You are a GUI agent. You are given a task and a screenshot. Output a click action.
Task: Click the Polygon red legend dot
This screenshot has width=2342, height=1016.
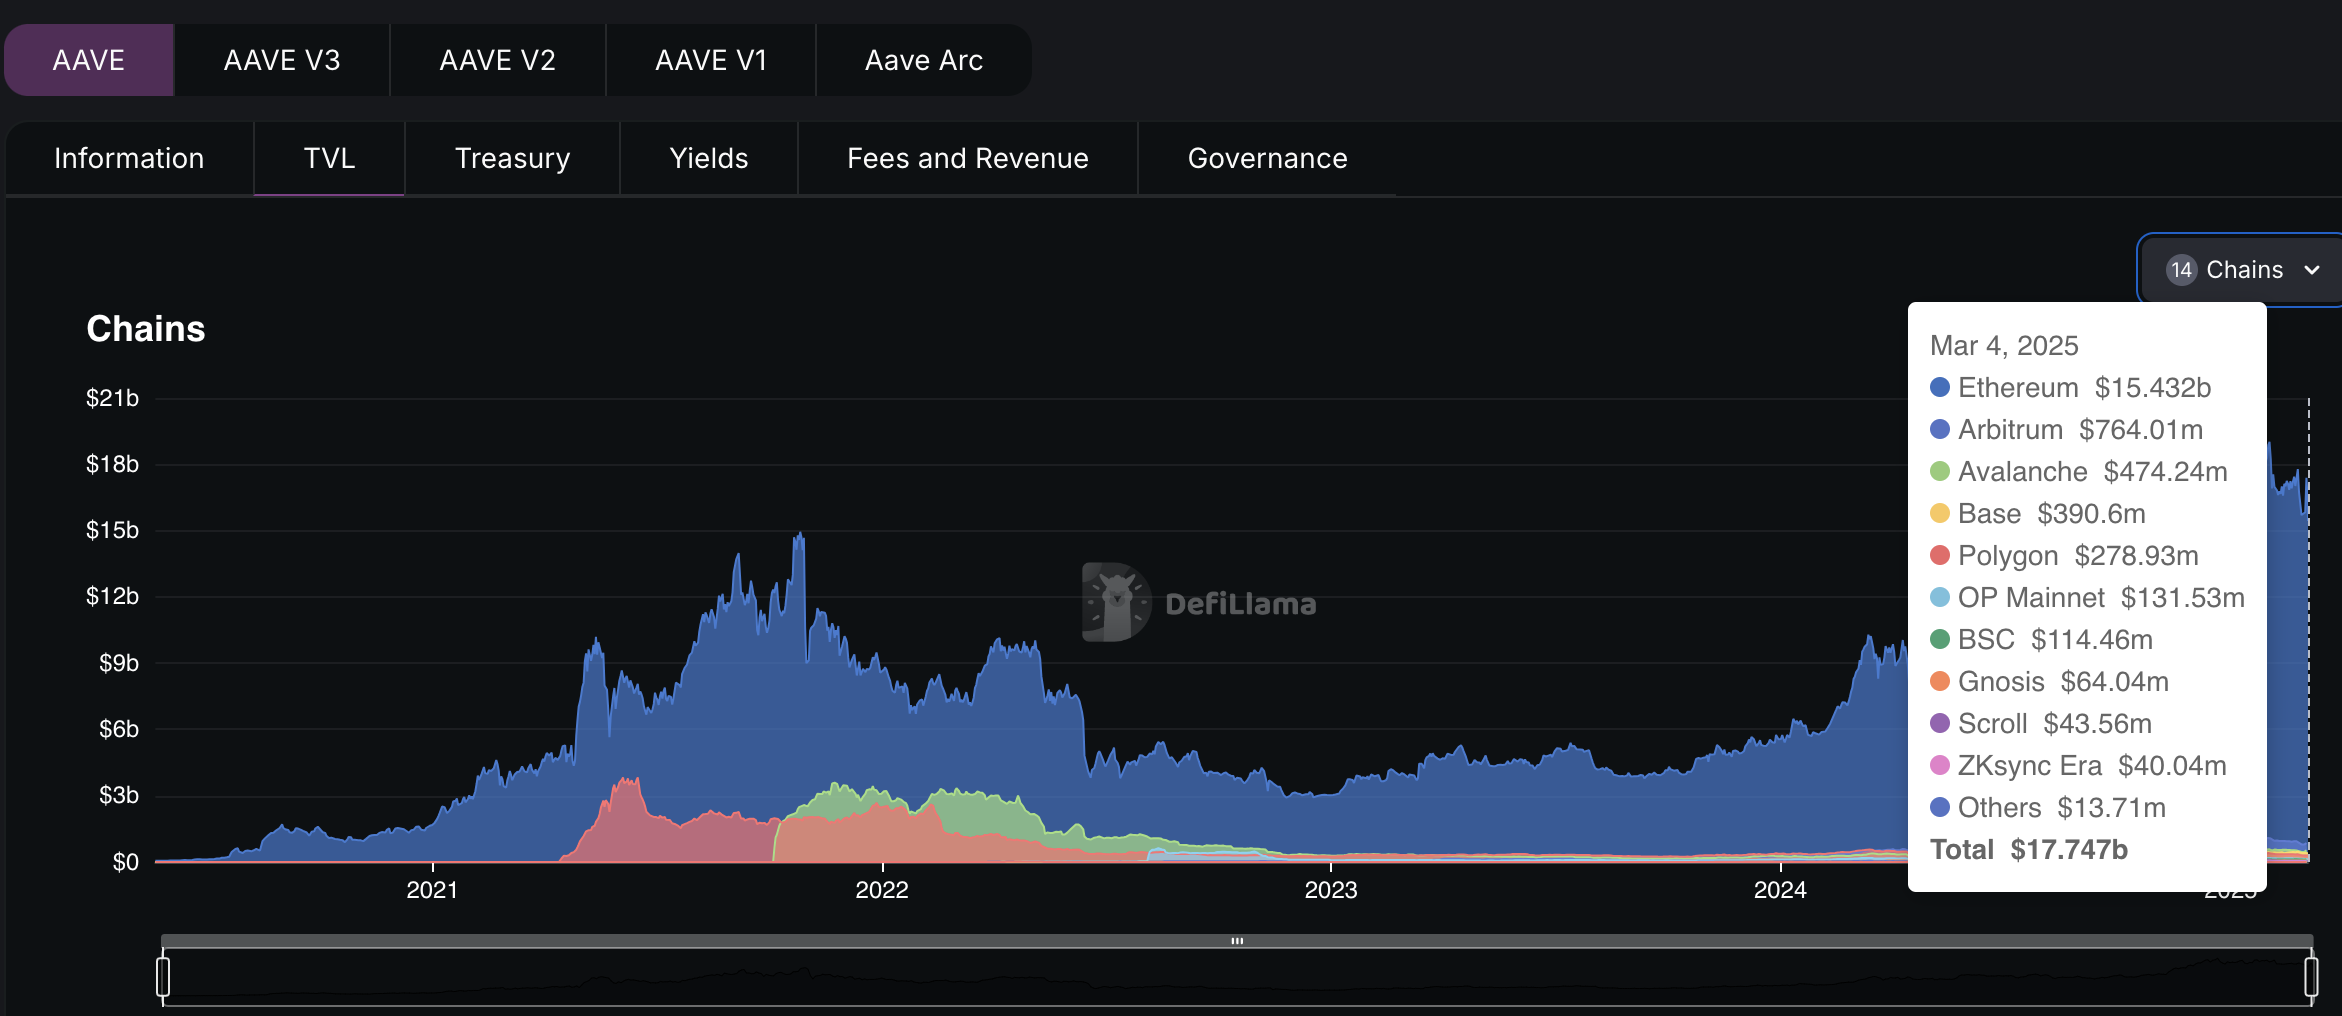[1940, 556]
